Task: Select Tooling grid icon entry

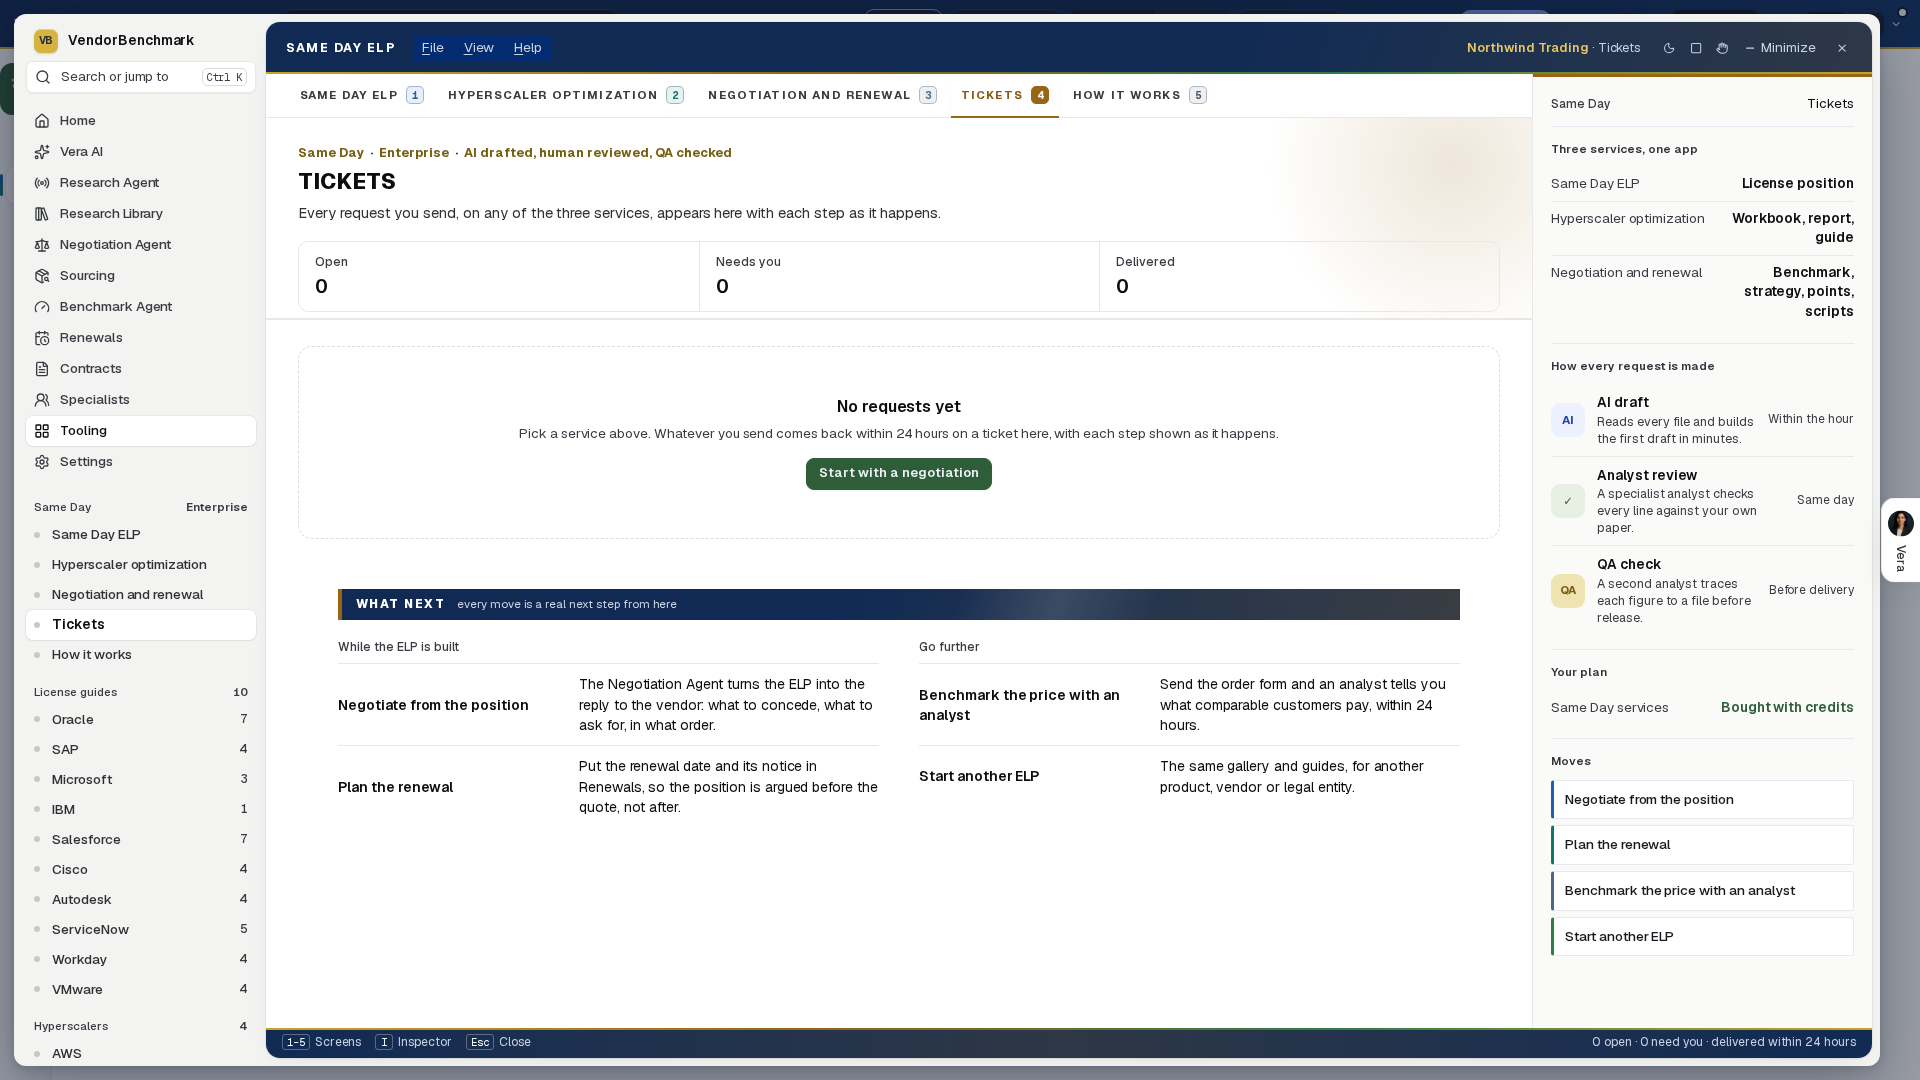Action: coord(140,431)
